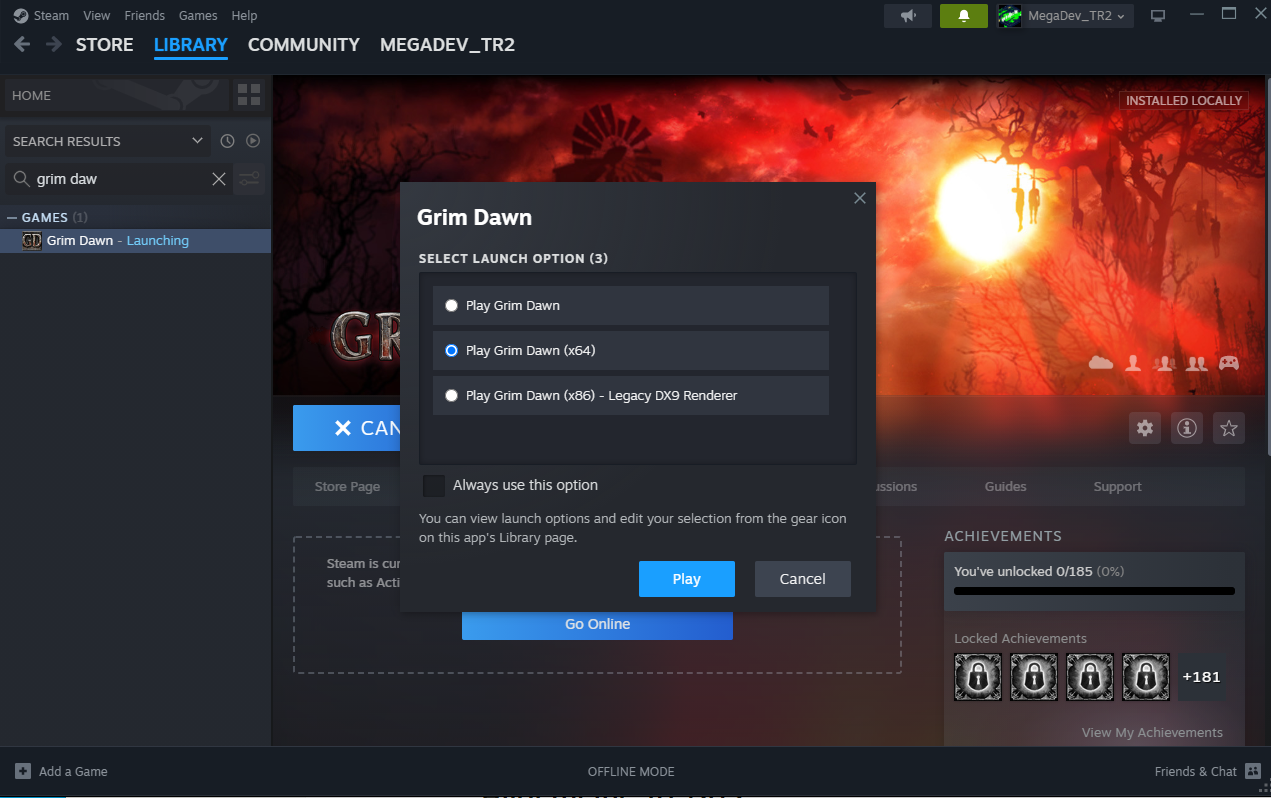Go back with the left arrow
Screen dimensions: 1271x798
click(22, 45)
